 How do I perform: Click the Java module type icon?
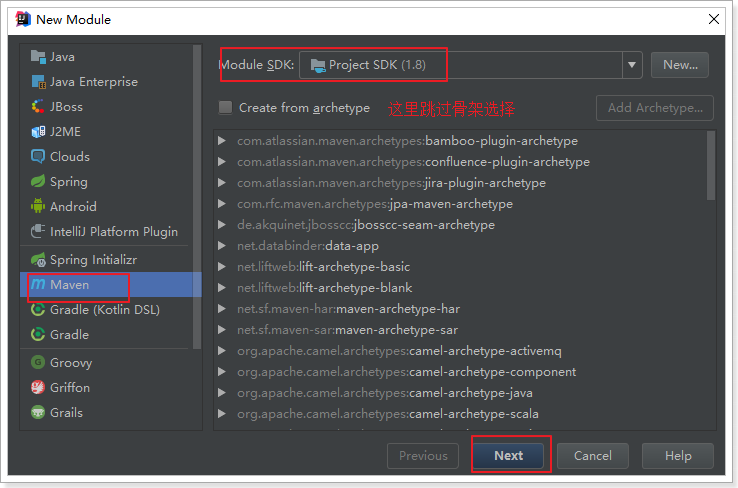coord(38,57)
